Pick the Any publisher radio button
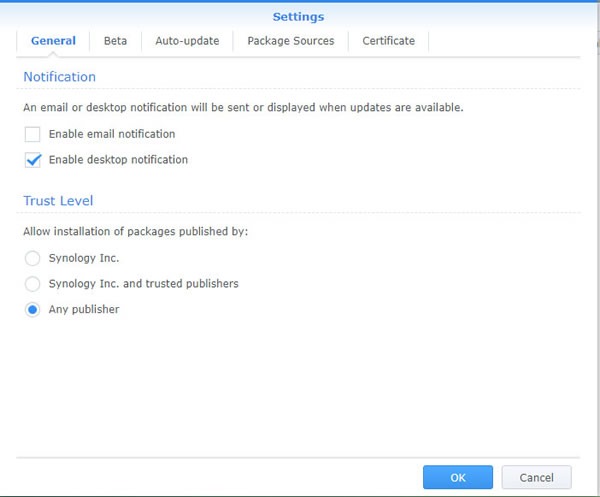600x497 pixels. point(33,310)
